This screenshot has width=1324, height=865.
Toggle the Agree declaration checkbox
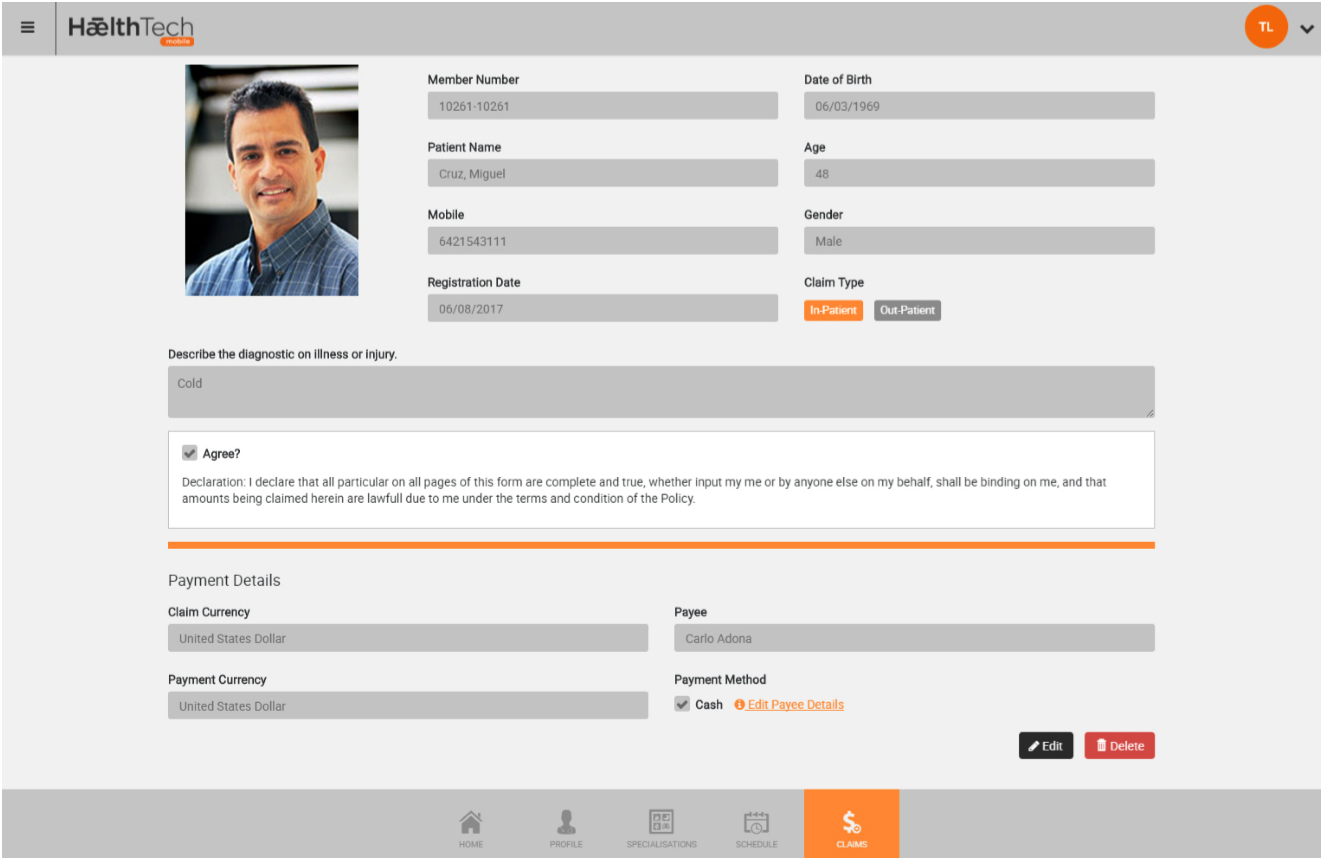point(190,453)
